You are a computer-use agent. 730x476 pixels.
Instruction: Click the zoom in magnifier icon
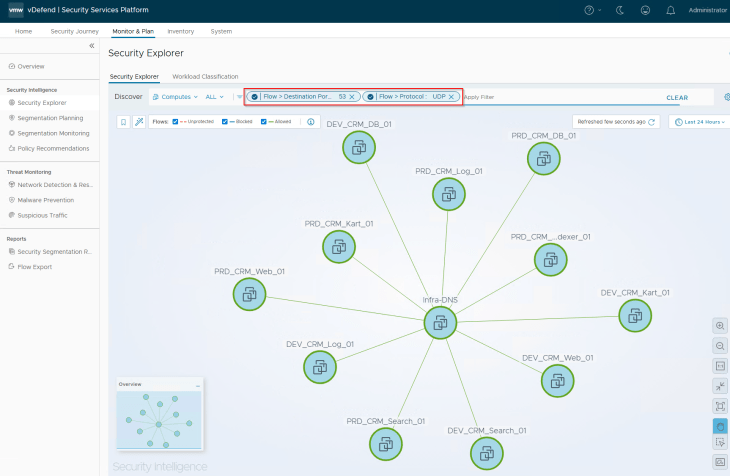tap(720, 326)
